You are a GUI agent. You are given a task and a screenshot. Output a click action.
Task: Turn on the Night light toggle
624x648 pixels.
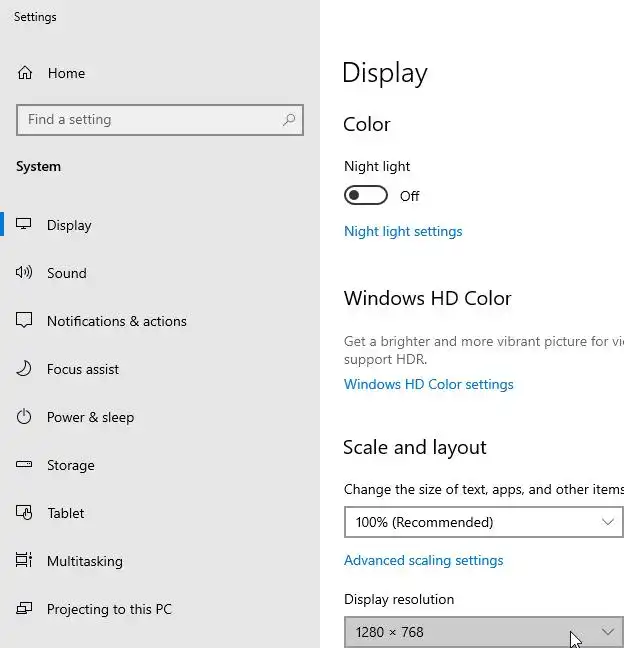(x=365, y=195)
